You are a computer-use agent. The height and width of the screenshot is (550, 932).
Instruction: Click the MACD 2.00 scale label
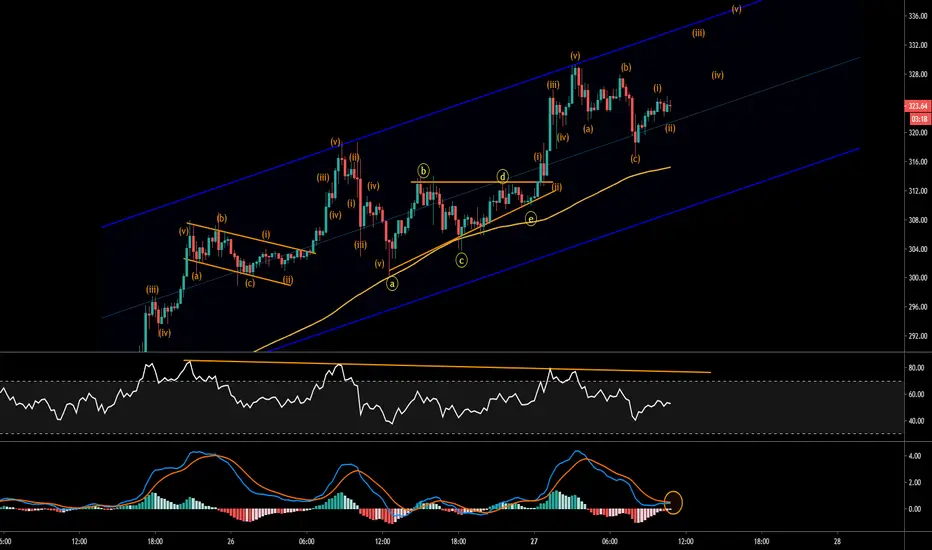(x=915, y=482)
